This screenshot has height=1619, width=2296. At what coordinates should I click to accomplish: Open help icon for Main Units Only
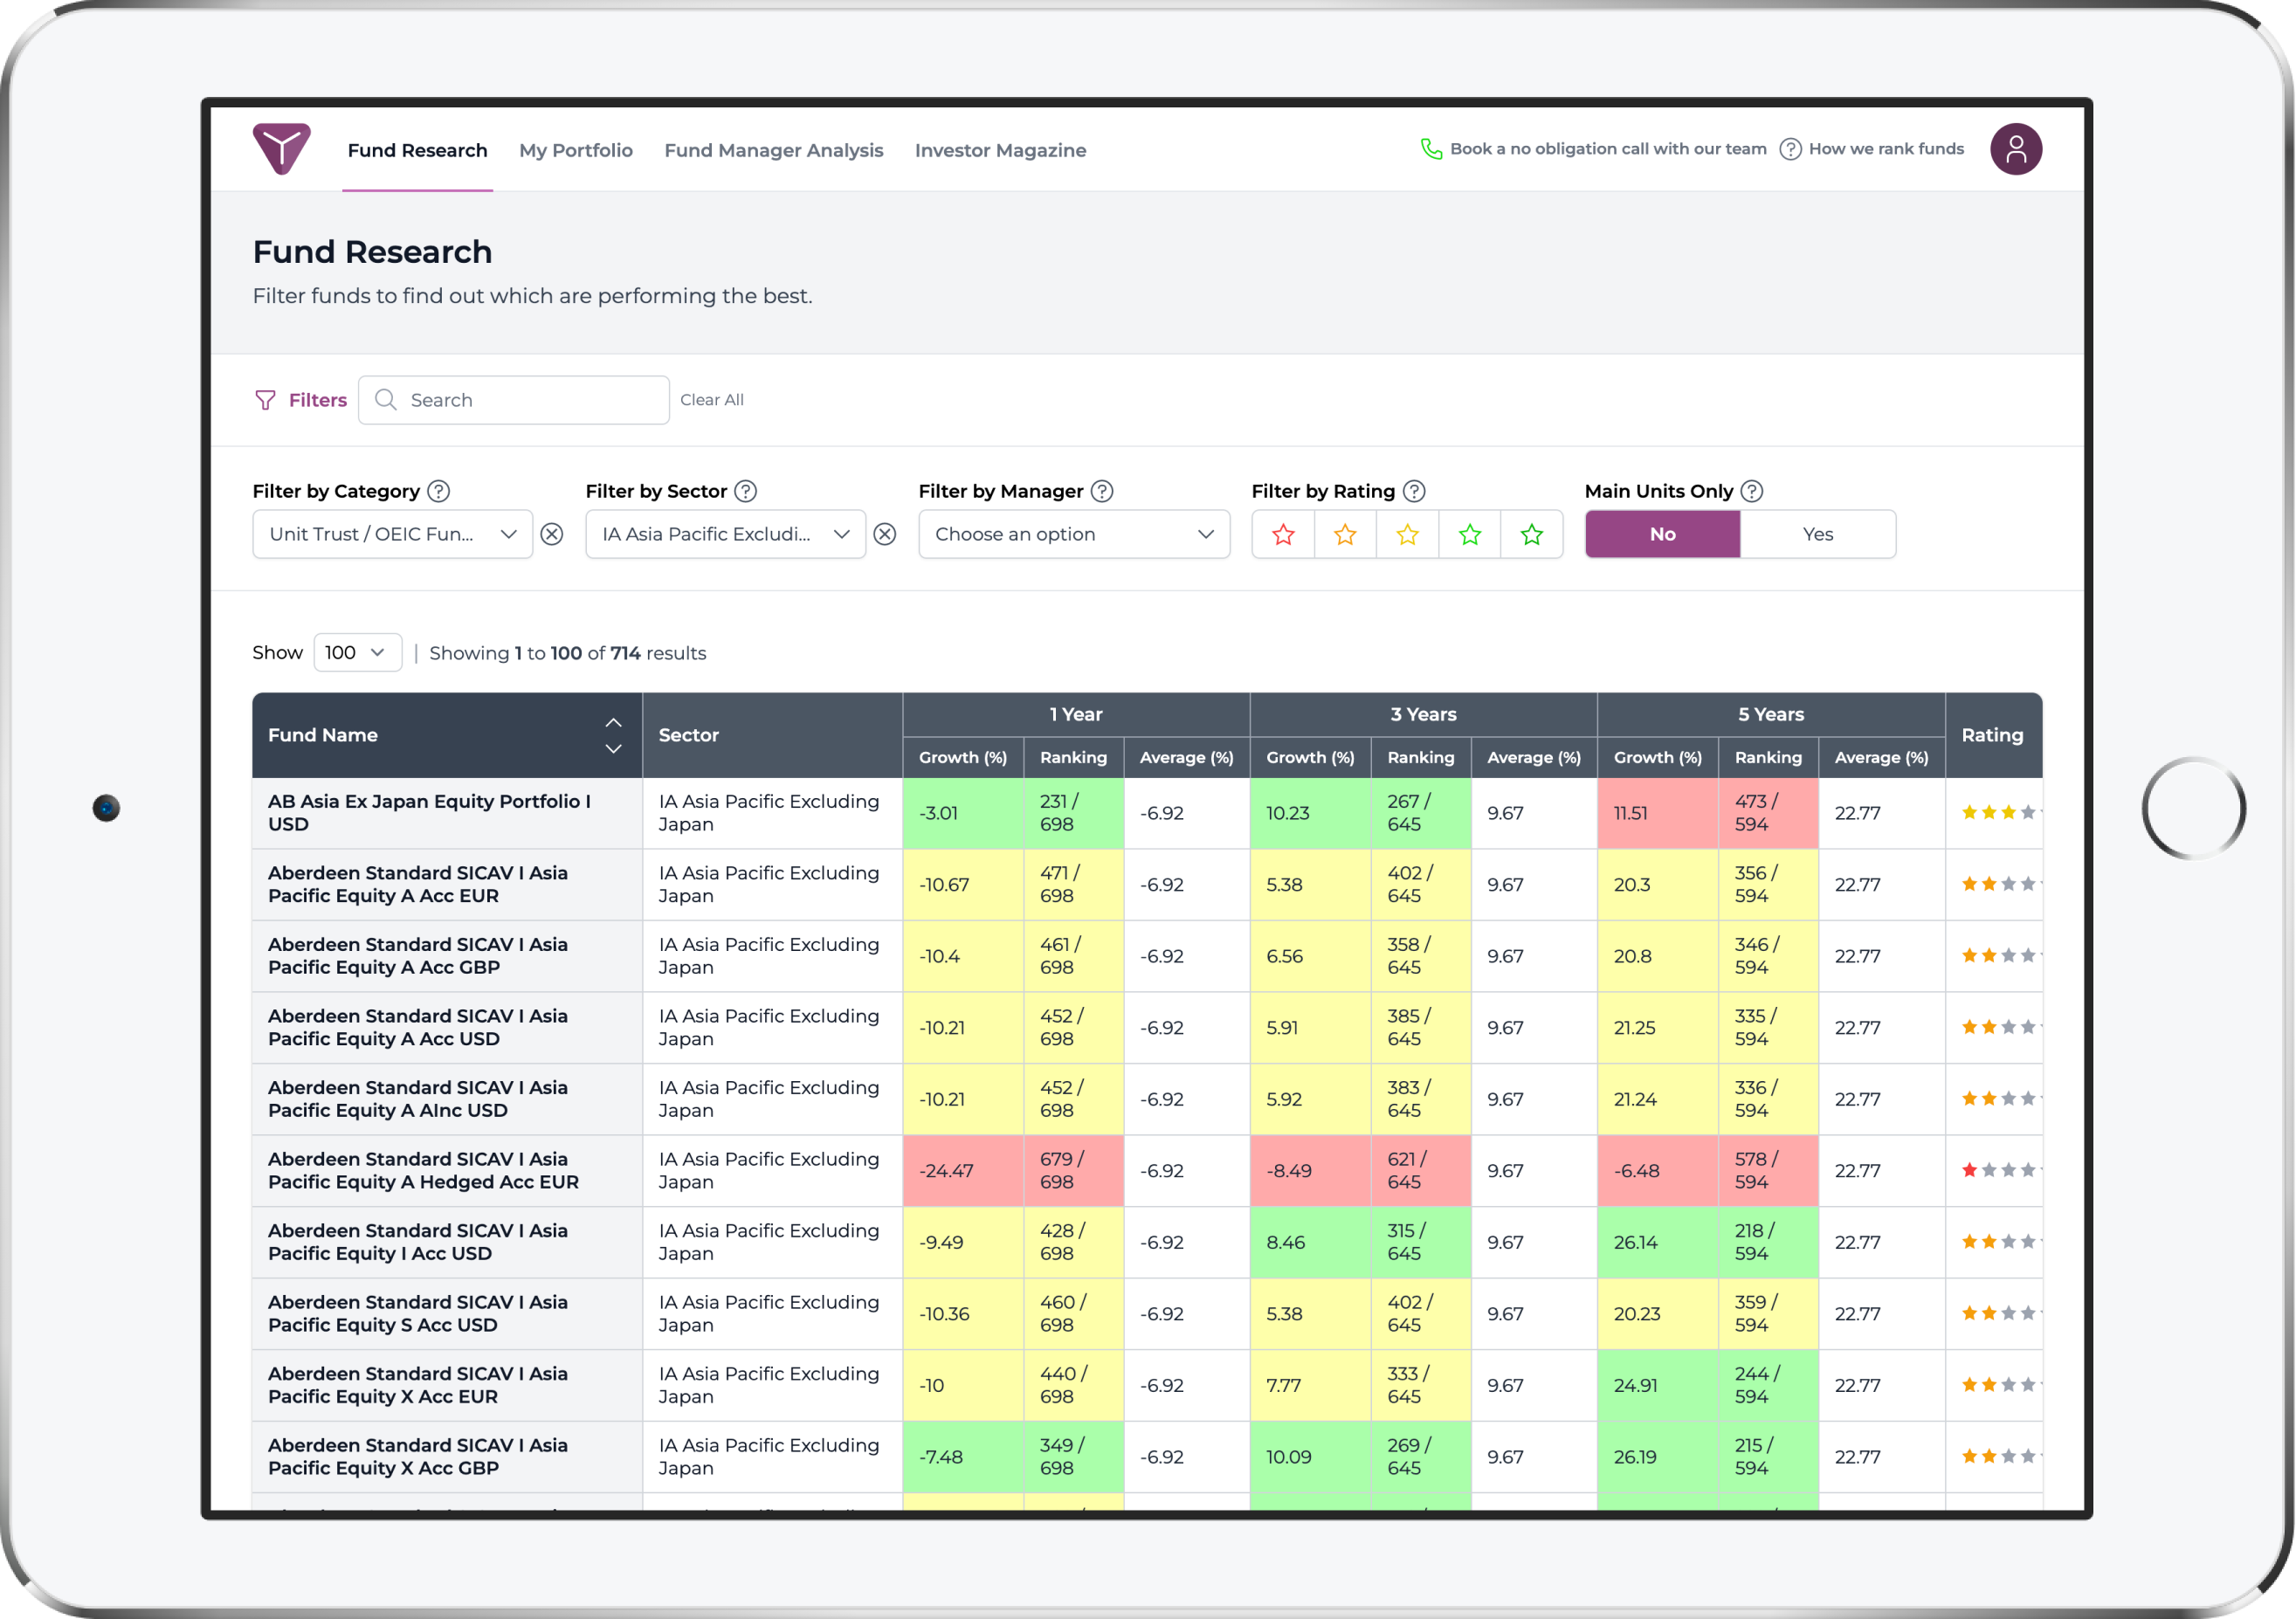click(x=1751, y=491)
